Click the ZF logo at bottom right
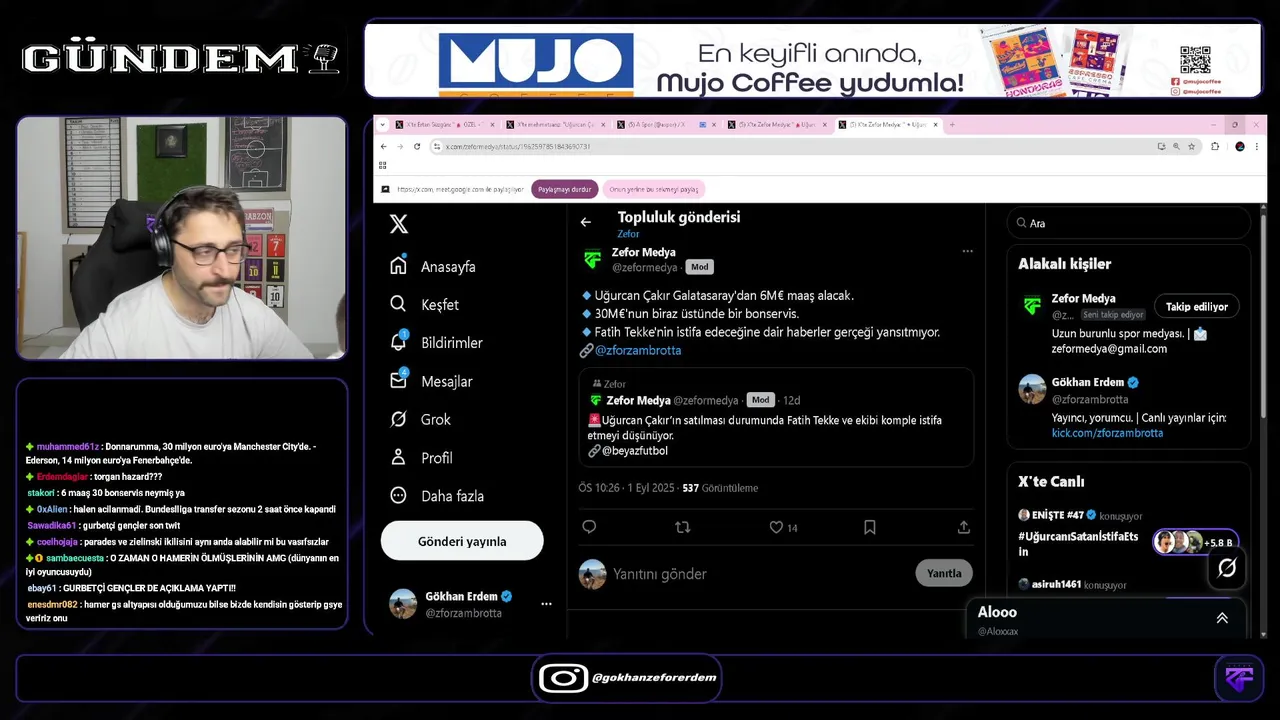Image resolution: width=1280 pixels, height=720 pixels. pyautogui.click(x=1239, y=679)
